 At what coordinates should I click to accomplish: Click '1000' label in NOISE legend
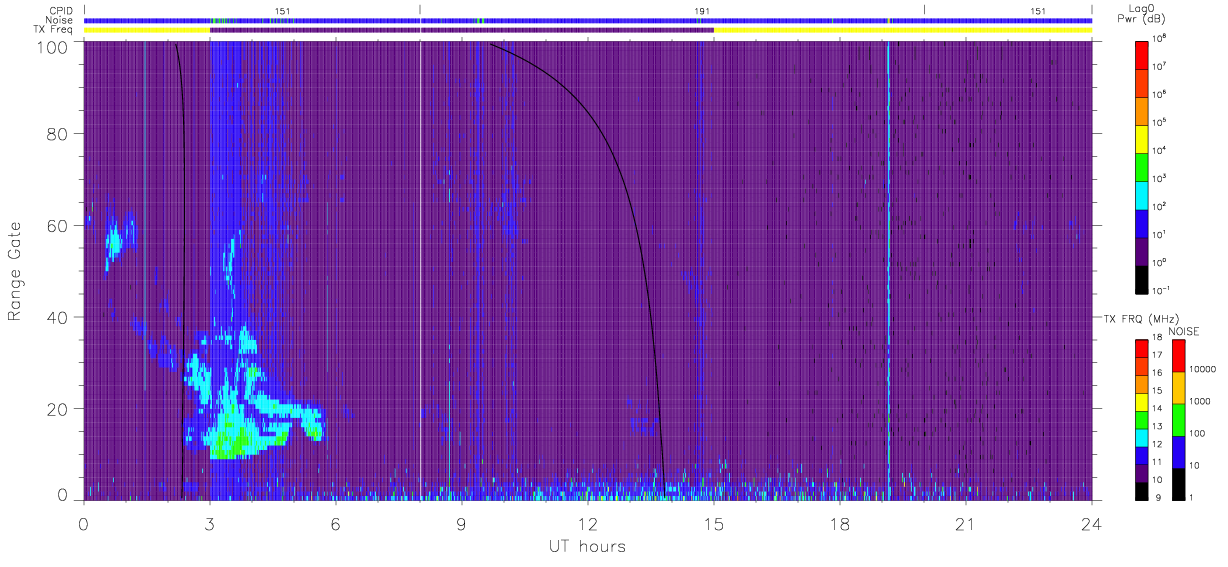(x=1201, y=401)
